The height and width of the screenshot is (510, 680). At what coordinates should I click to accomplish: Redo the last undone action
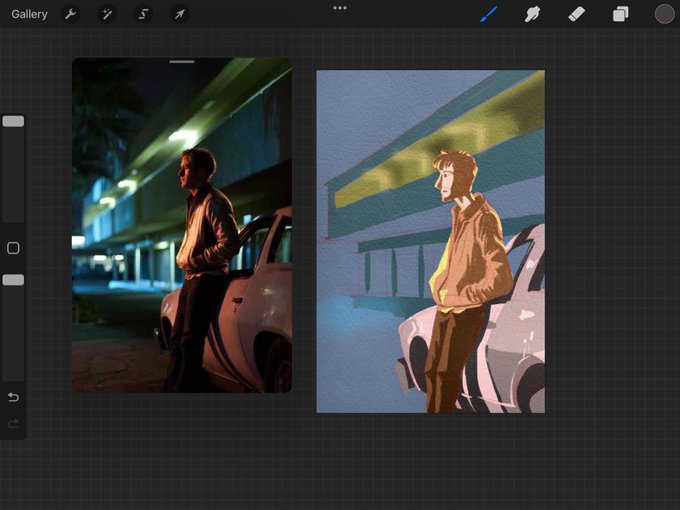click(x=13, y=423)
